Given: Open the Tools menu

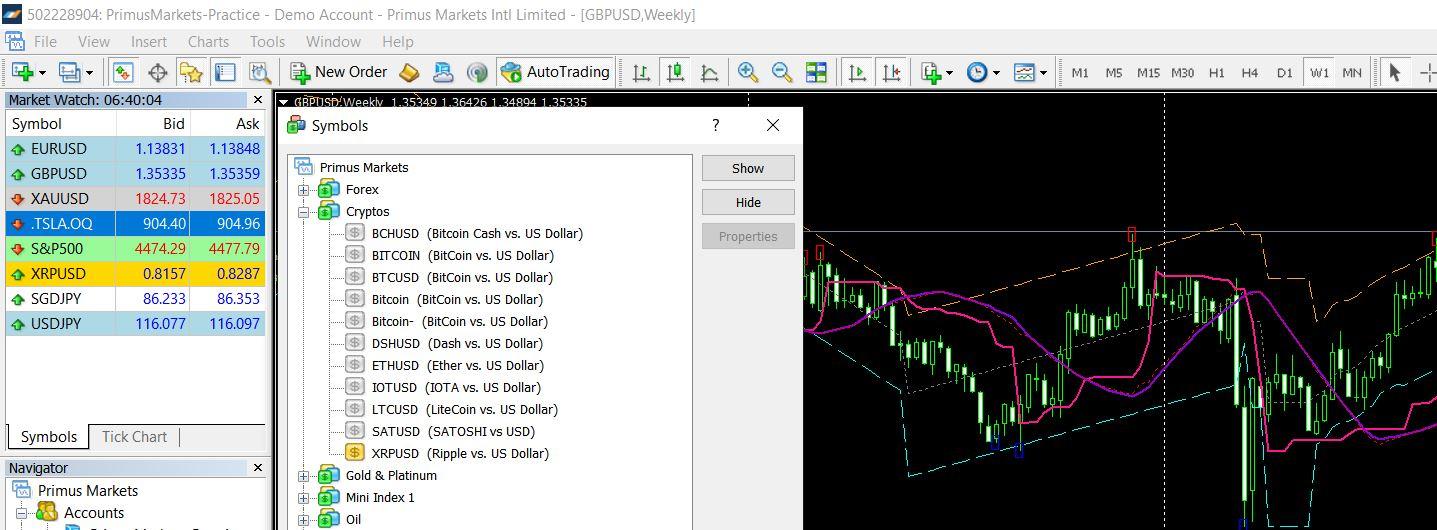Looking at the screenshot, I should 267,41.
